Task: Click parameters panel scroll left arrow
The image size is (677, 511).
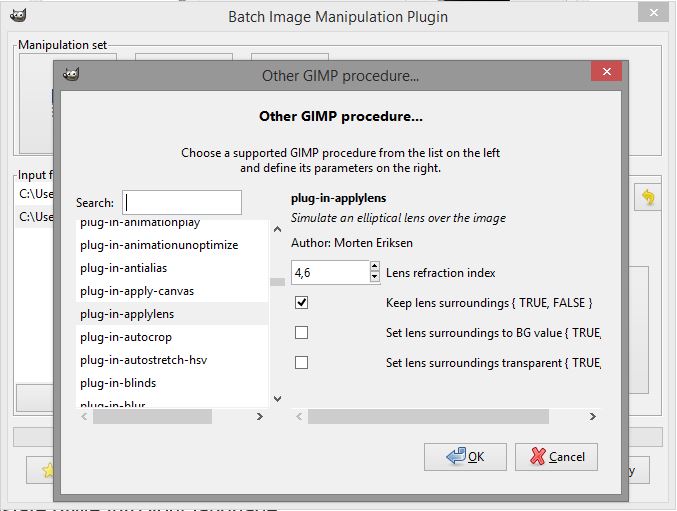Action: click(299, 416)
